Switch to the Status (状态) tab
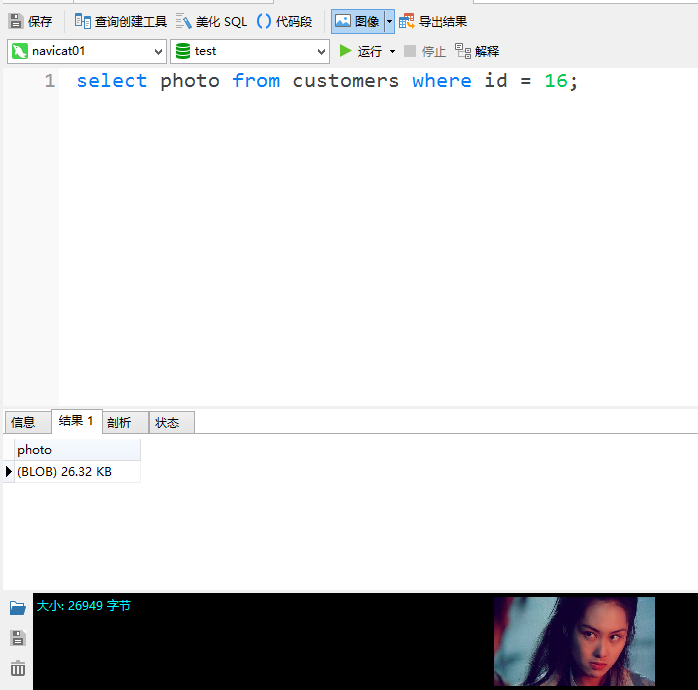Image resolution: width=698 pixels, height=690 pixels. 167,423
